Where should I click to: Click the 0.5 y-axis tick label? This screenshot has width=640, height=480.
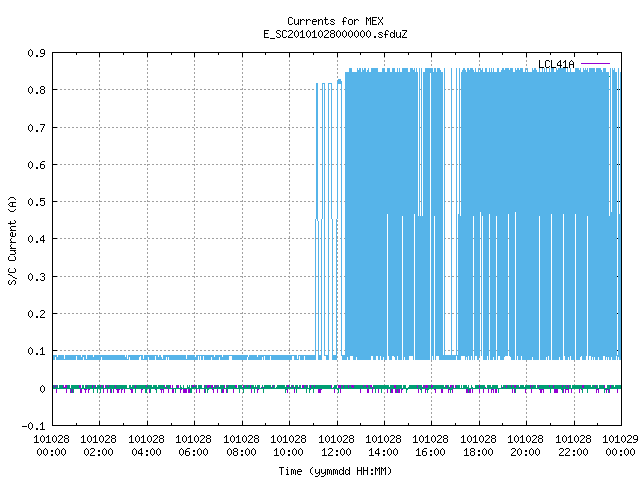click(x=36, y=202)
